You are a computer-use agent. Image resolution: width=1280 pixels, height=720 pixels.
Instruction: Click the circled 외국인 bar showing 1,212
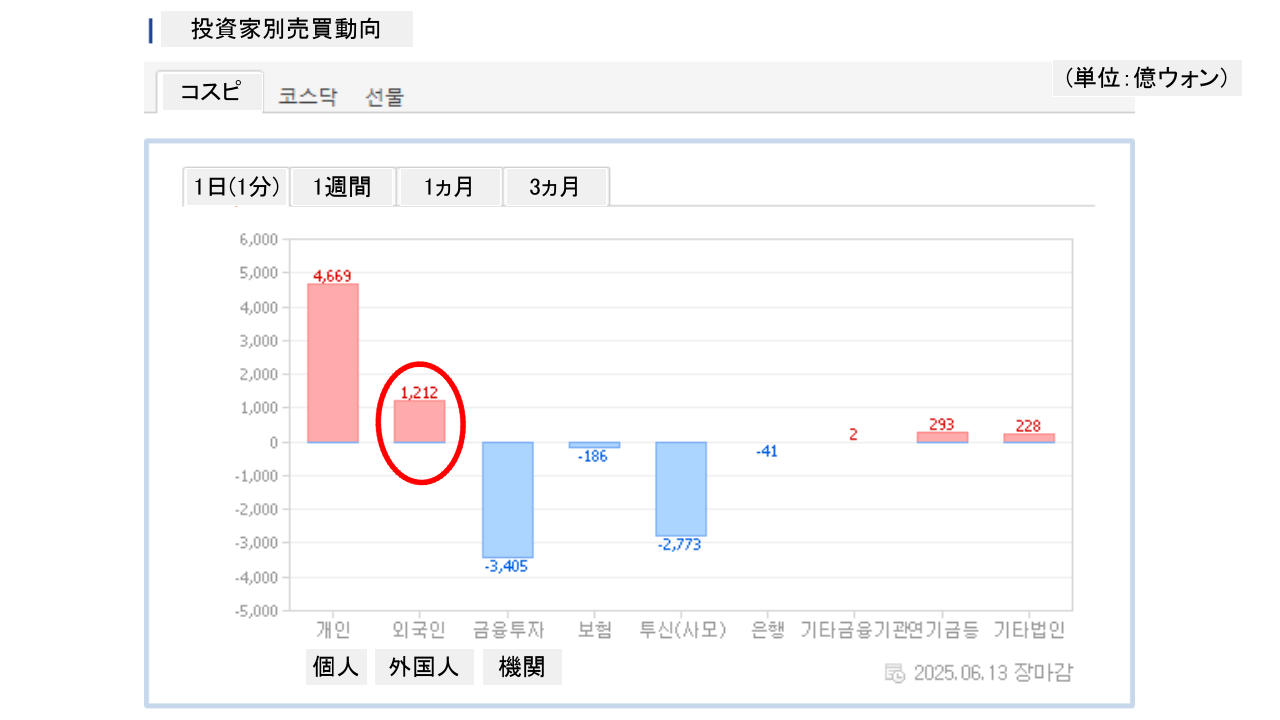tap(420, 421)
